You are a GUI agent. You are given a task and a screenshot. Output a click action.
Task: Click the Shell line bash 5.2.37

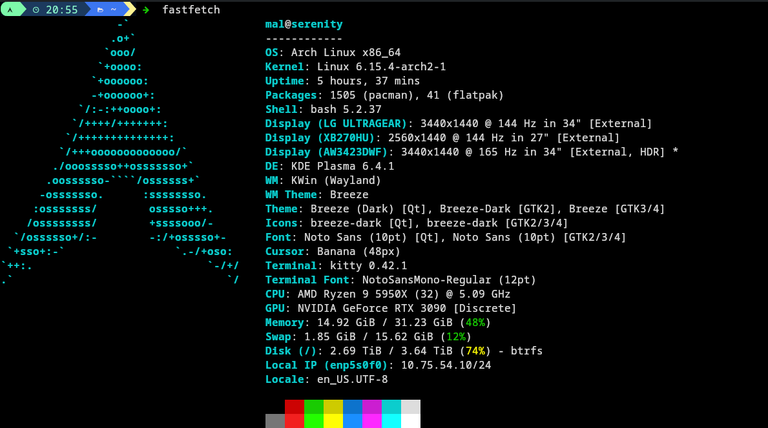click(323, 109)
